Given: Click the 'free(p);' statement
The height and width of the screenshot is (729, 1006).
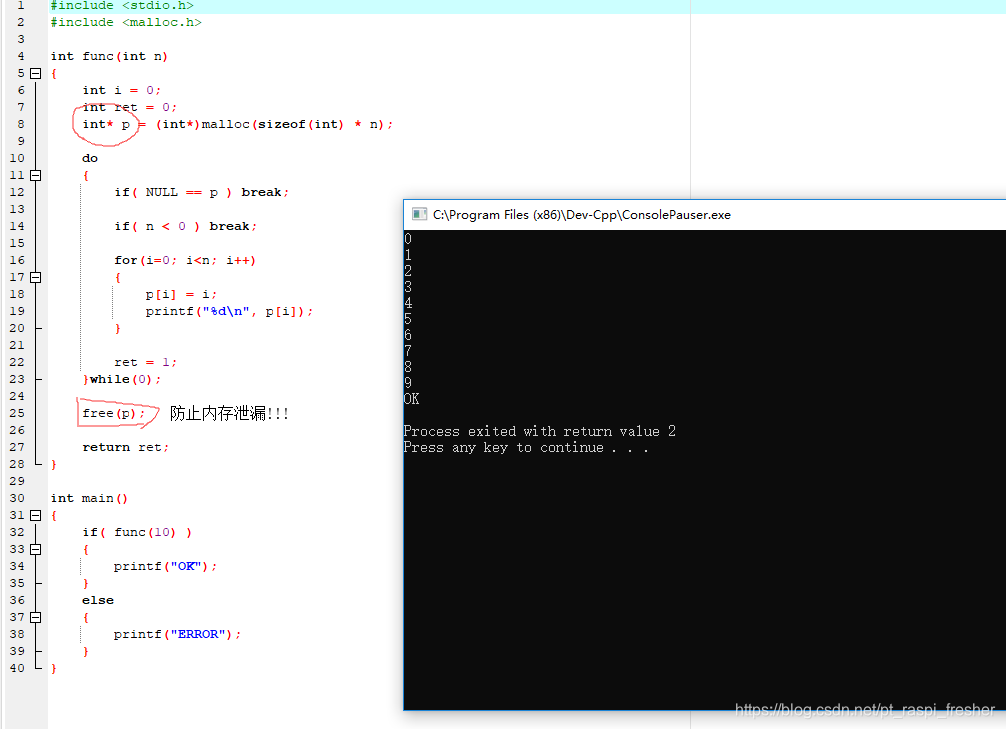Looking at the screenshot, I should pos(114,413).
